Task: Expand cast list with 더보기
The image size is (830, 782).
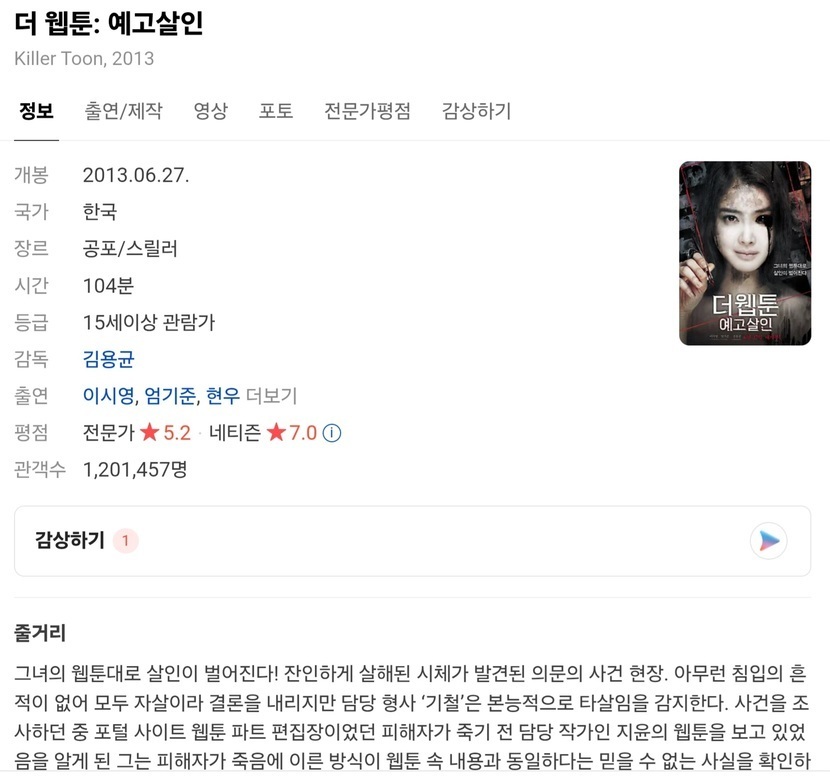Action: coord(272,396)
